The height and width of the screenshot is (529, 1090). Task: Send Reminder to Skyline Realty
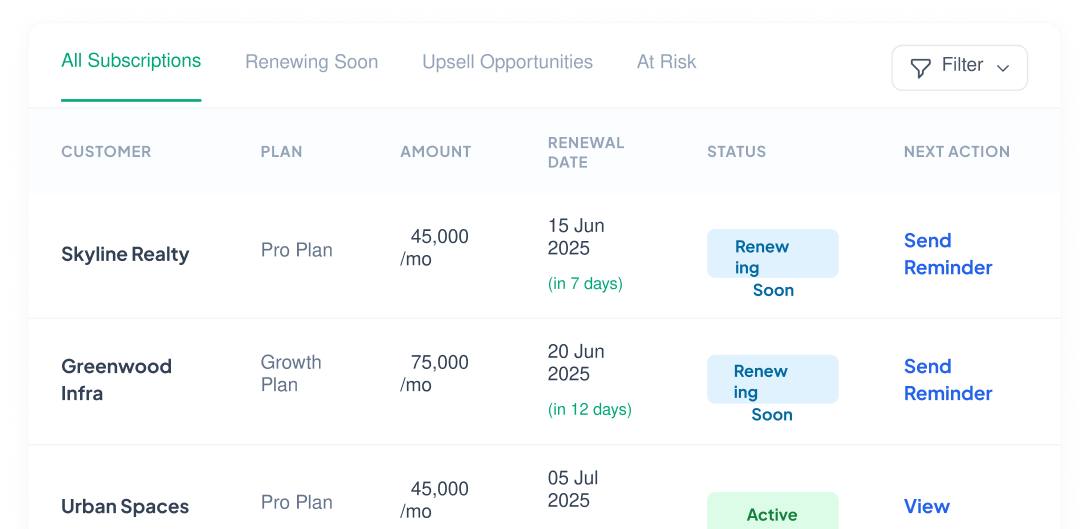pos(947,254)
